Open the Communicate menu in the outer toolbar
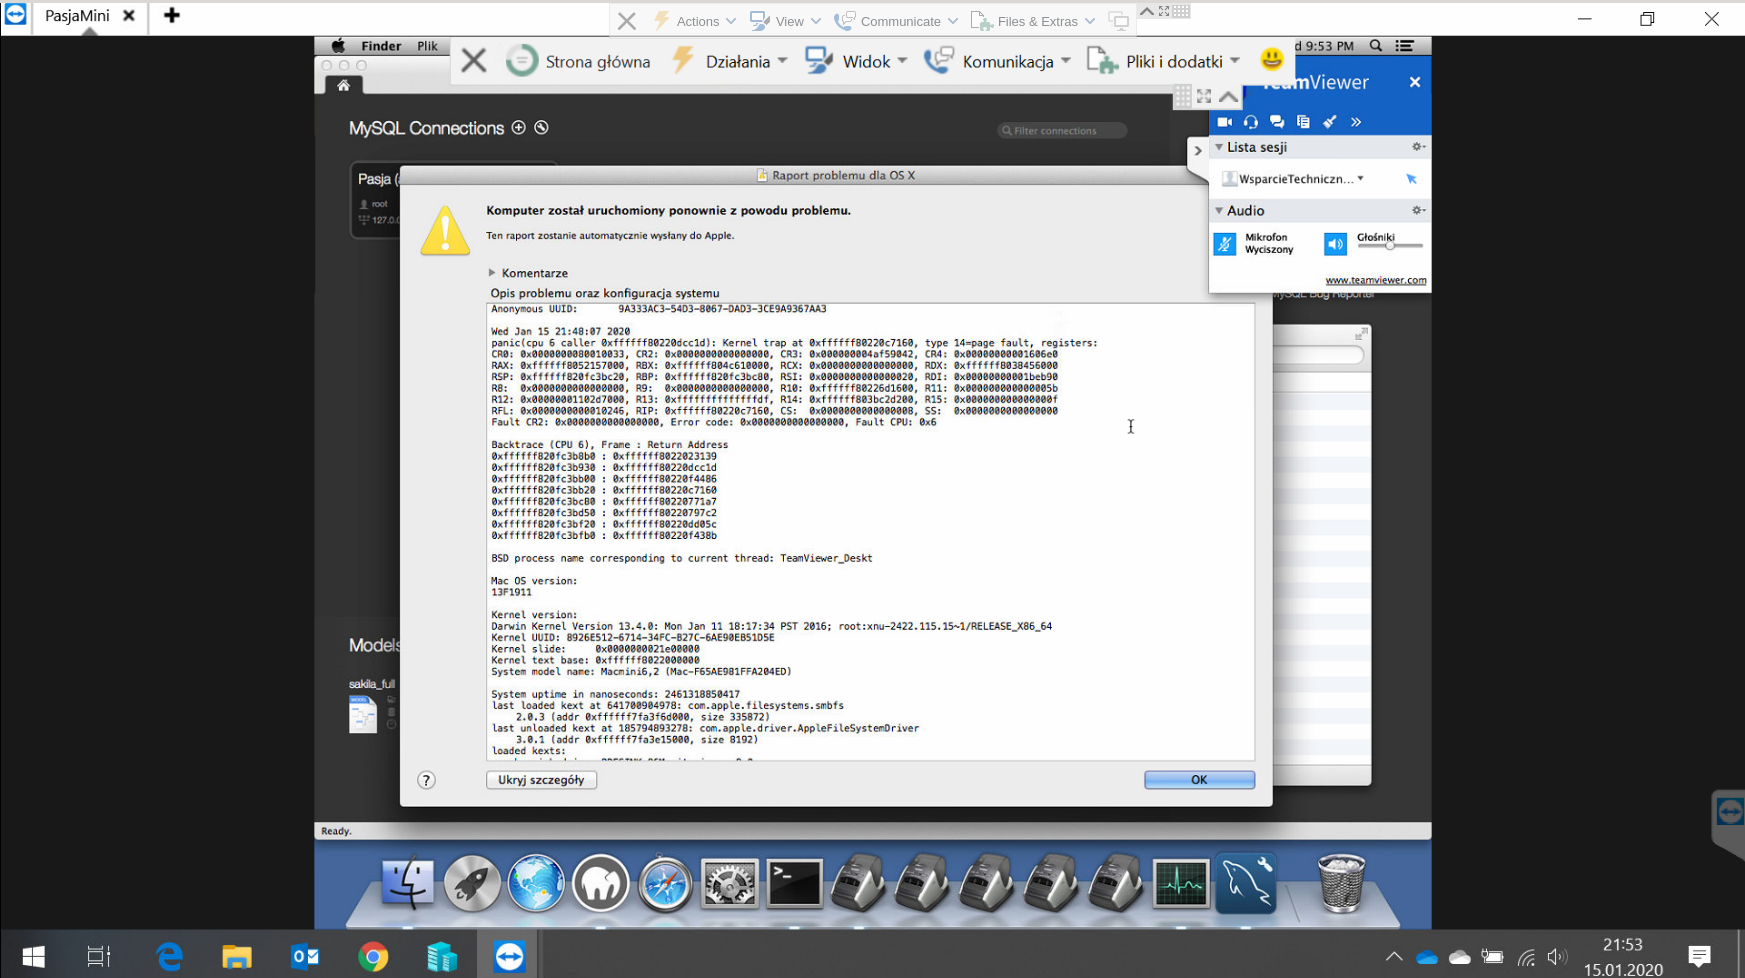This screenshot has height=978, width=1745. point(897,21)
